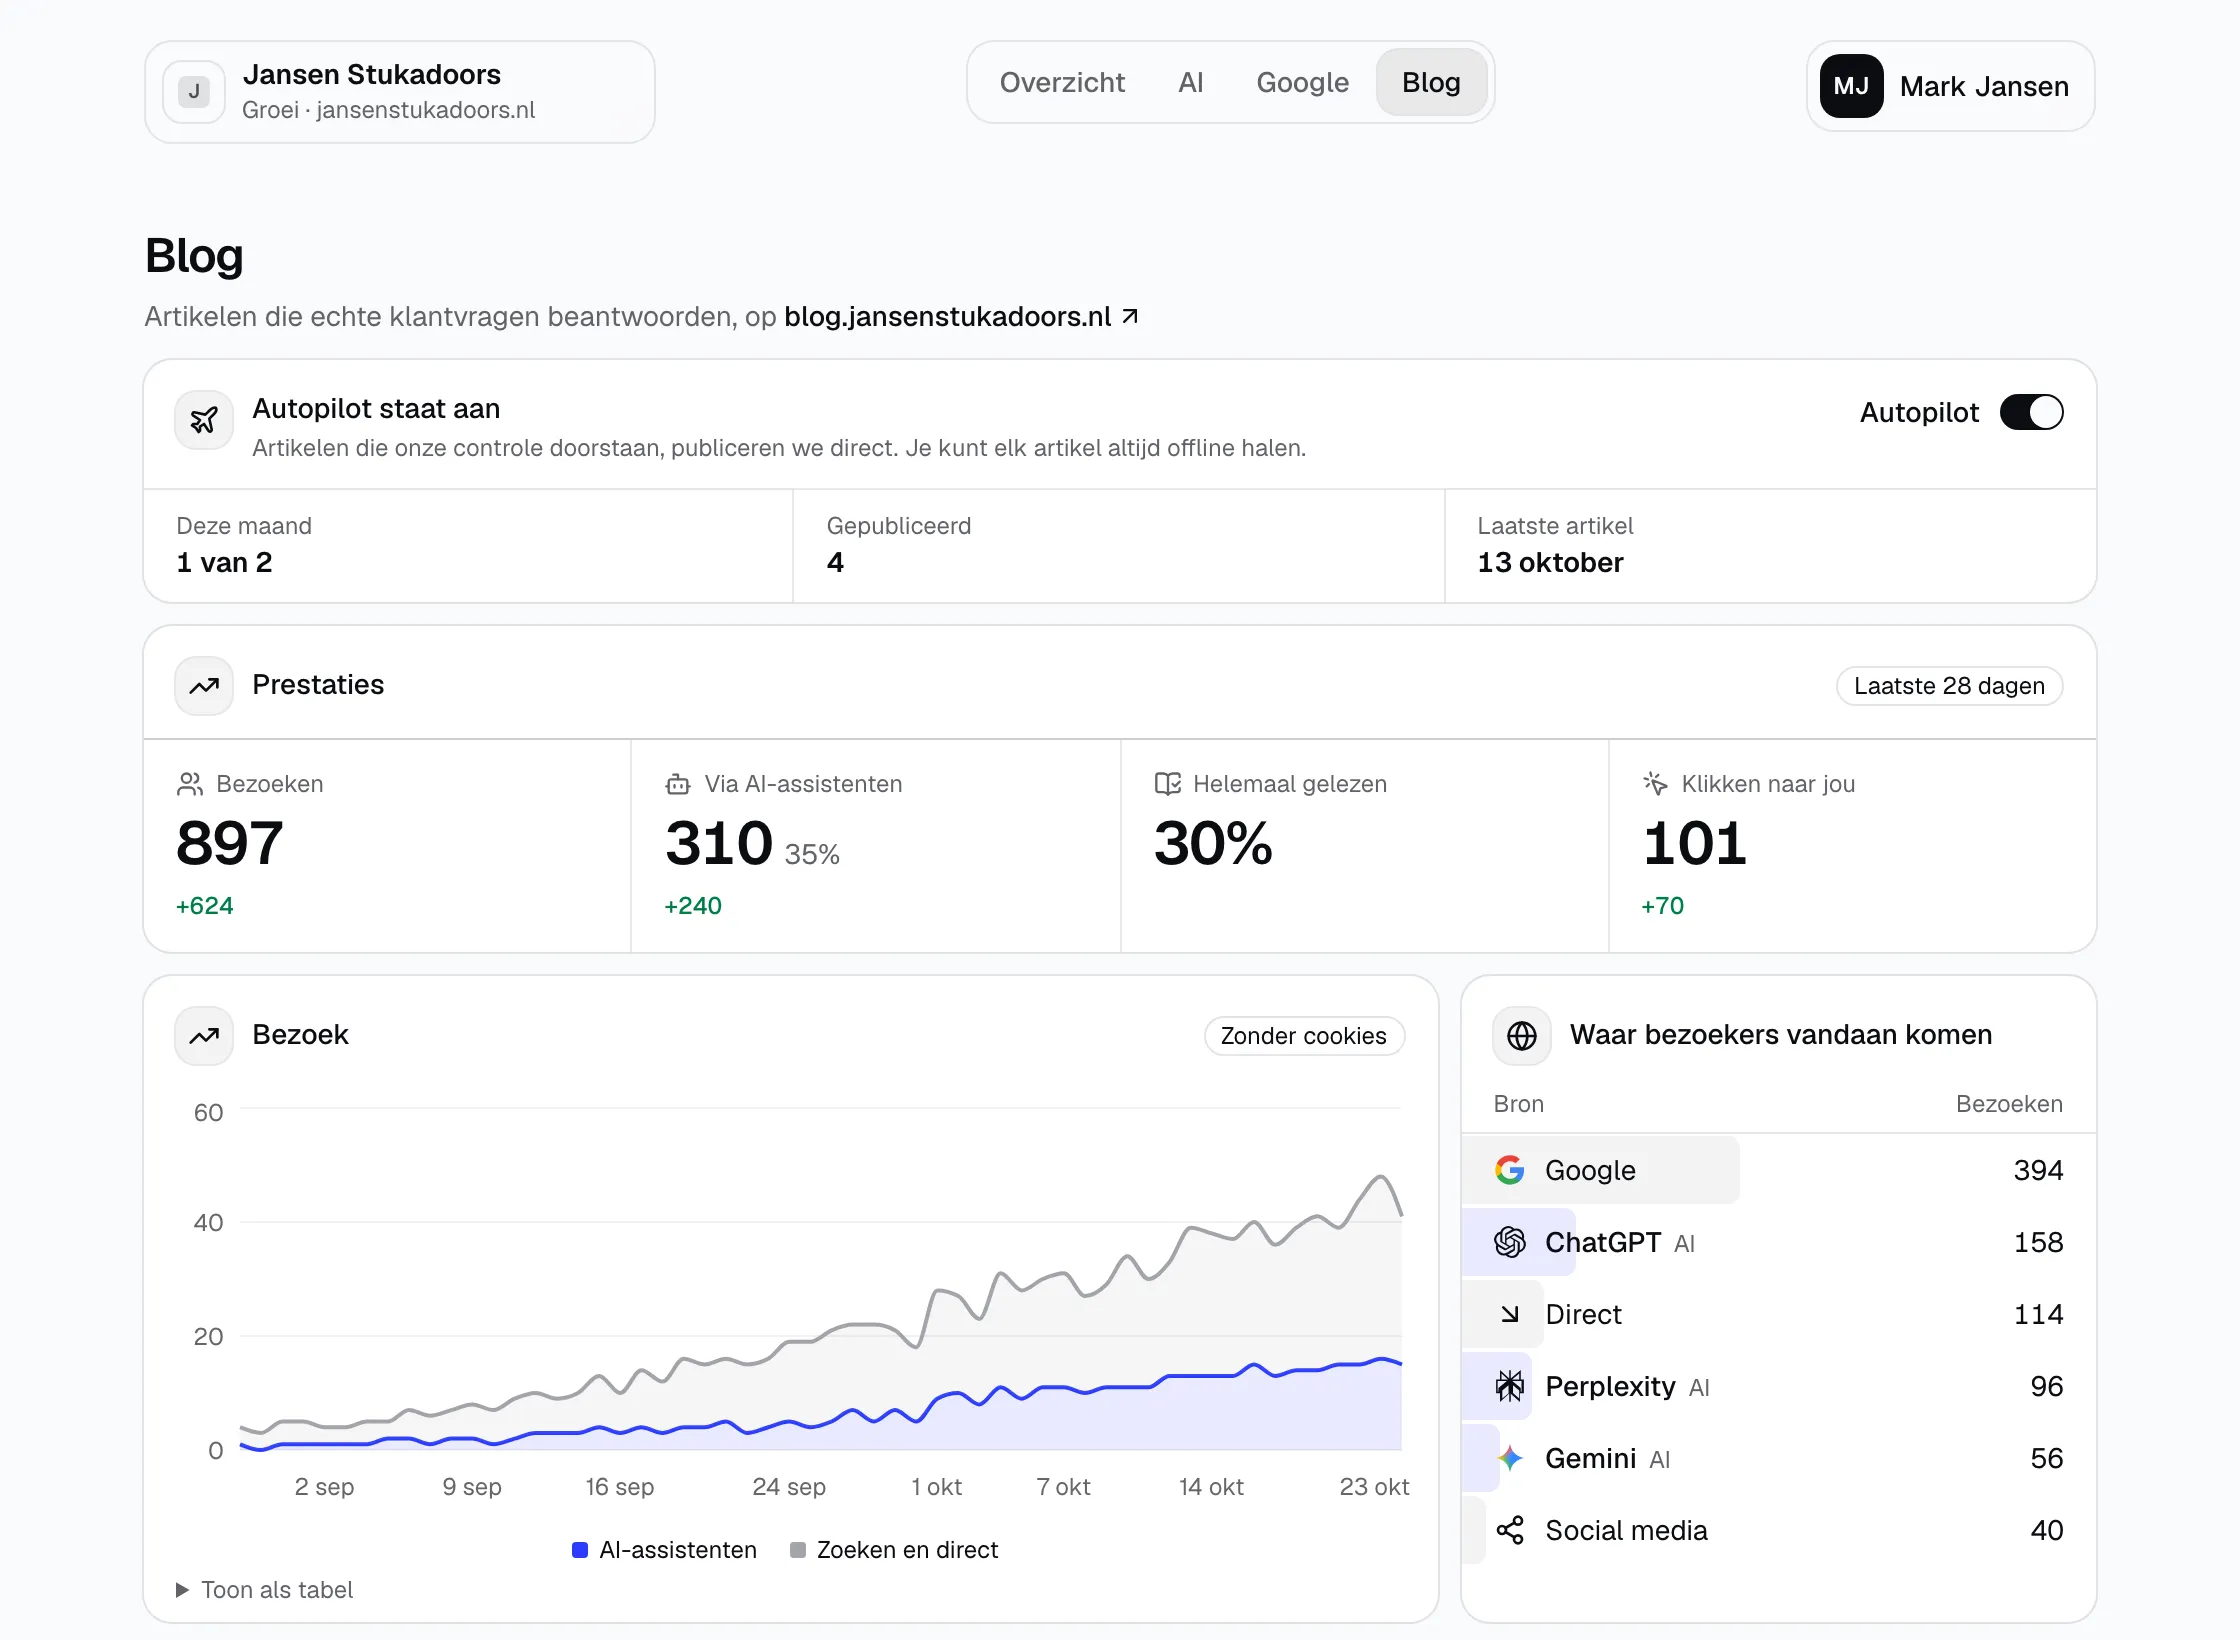Click the book icon next to Helemaal gelezen
The image size is (2240, 1640).
pyautogui.click(x=1167, y=784)
